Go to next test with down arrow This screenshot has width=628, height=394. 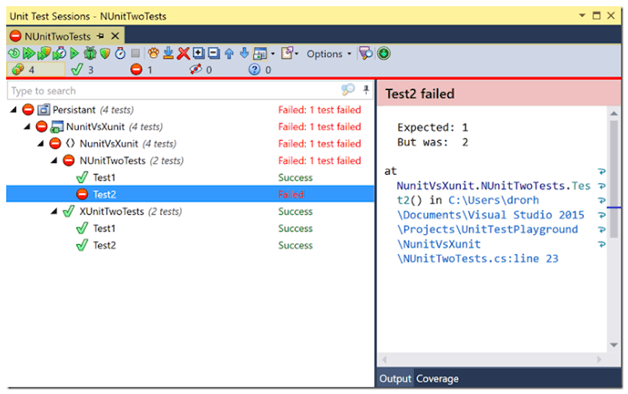point(244,53)
